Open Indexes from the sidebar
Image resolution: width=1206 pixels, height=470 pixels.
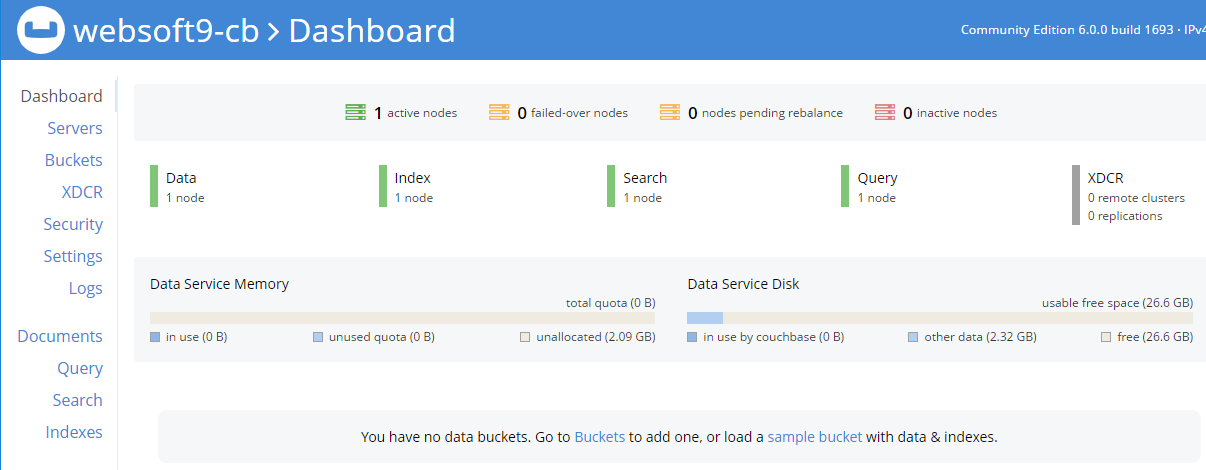[74, 432]
